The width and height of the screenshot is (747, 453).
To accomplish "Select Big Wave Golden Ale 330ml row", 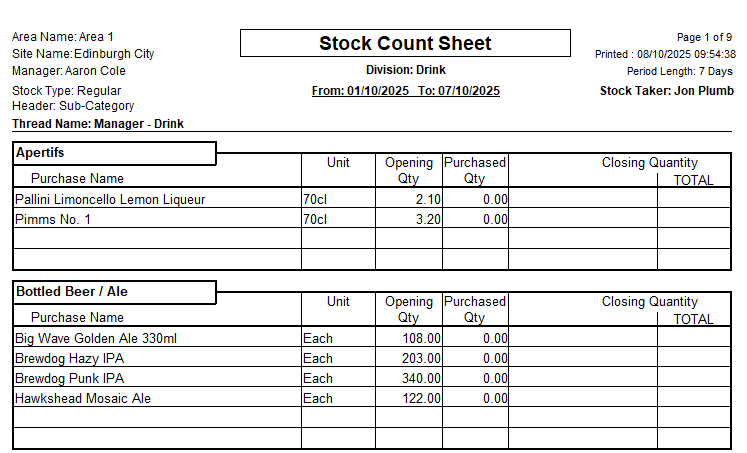I will point(96,339).
